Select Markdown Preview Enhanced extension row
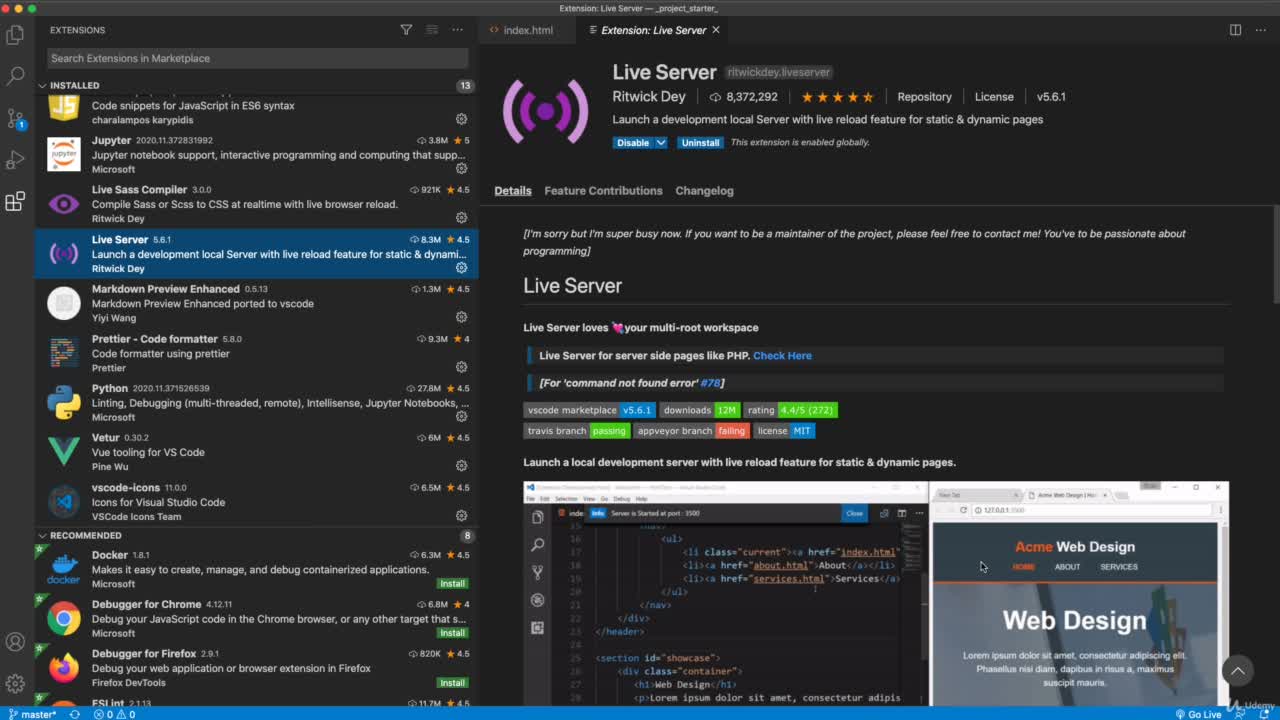 coord(257,303)
